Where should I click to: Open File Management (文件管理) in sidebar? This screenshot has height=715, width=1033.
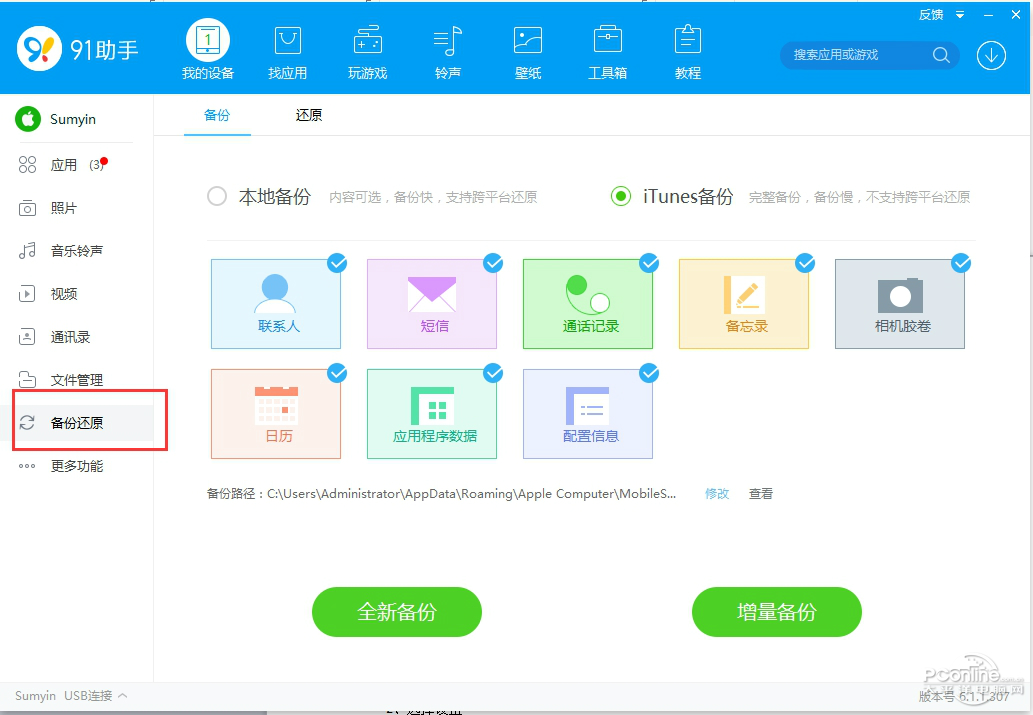(x=77, y=380)
